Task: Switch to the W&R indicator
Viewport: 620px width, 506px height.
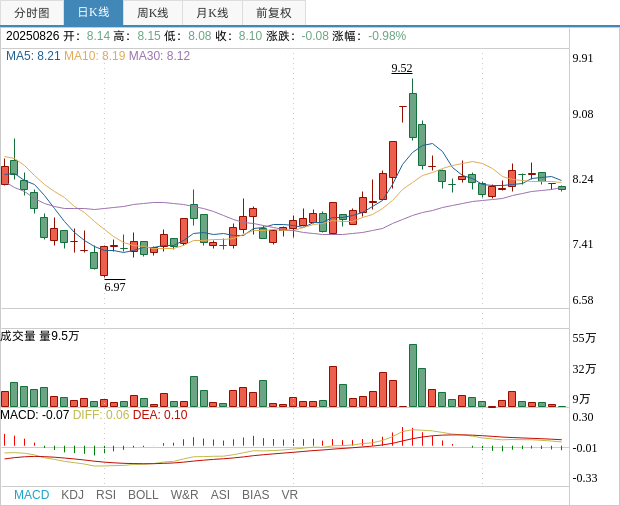Action: 184,495
